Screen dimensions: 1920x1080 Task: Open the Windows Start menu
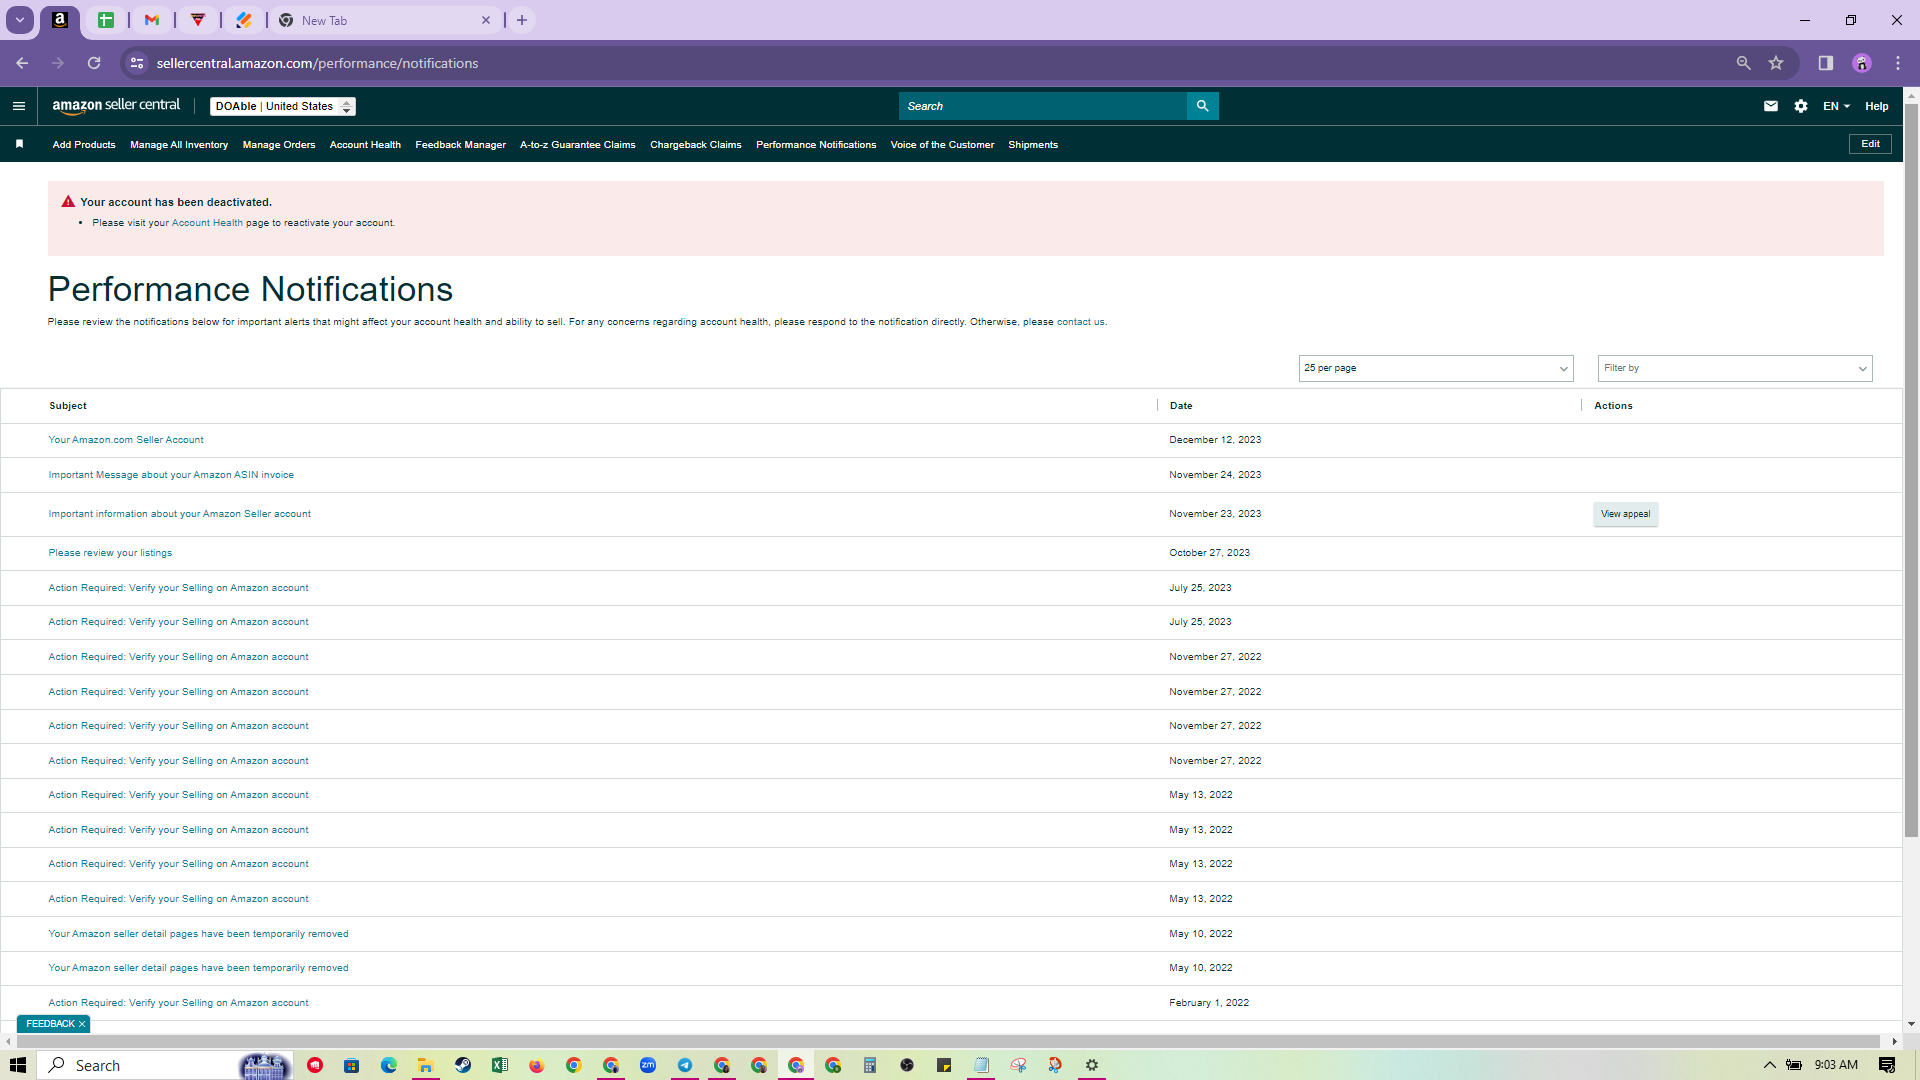(17, 1065)
